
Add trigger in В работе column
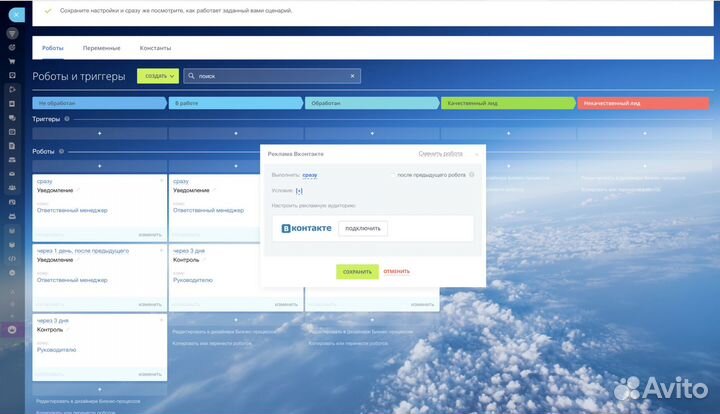click(x=236, y=133)
